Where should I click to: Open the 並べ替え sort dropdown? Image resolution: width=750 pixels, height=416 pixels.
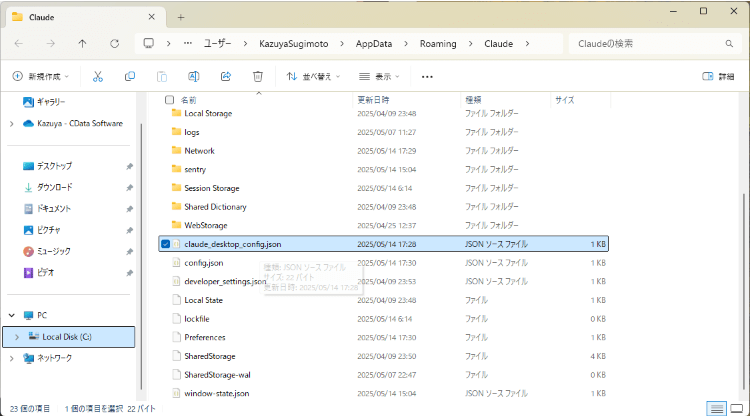313,77
